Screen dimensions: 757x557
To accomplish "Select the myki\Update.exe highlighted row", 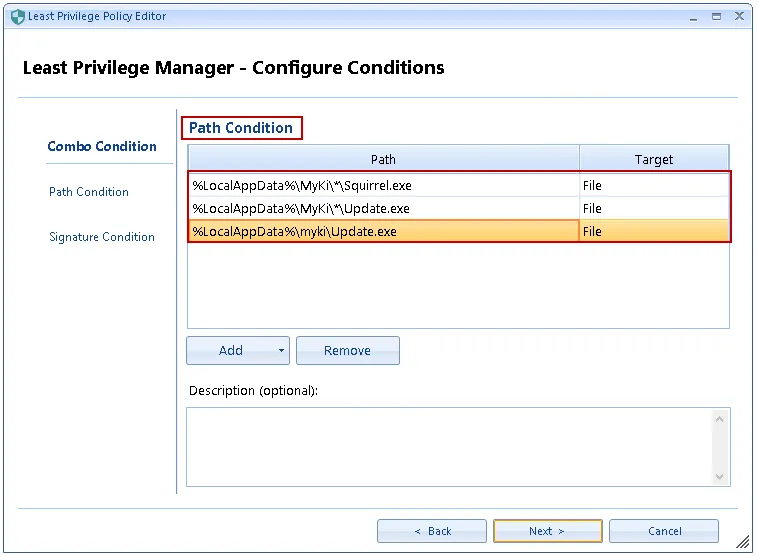I will coord(383,231).
